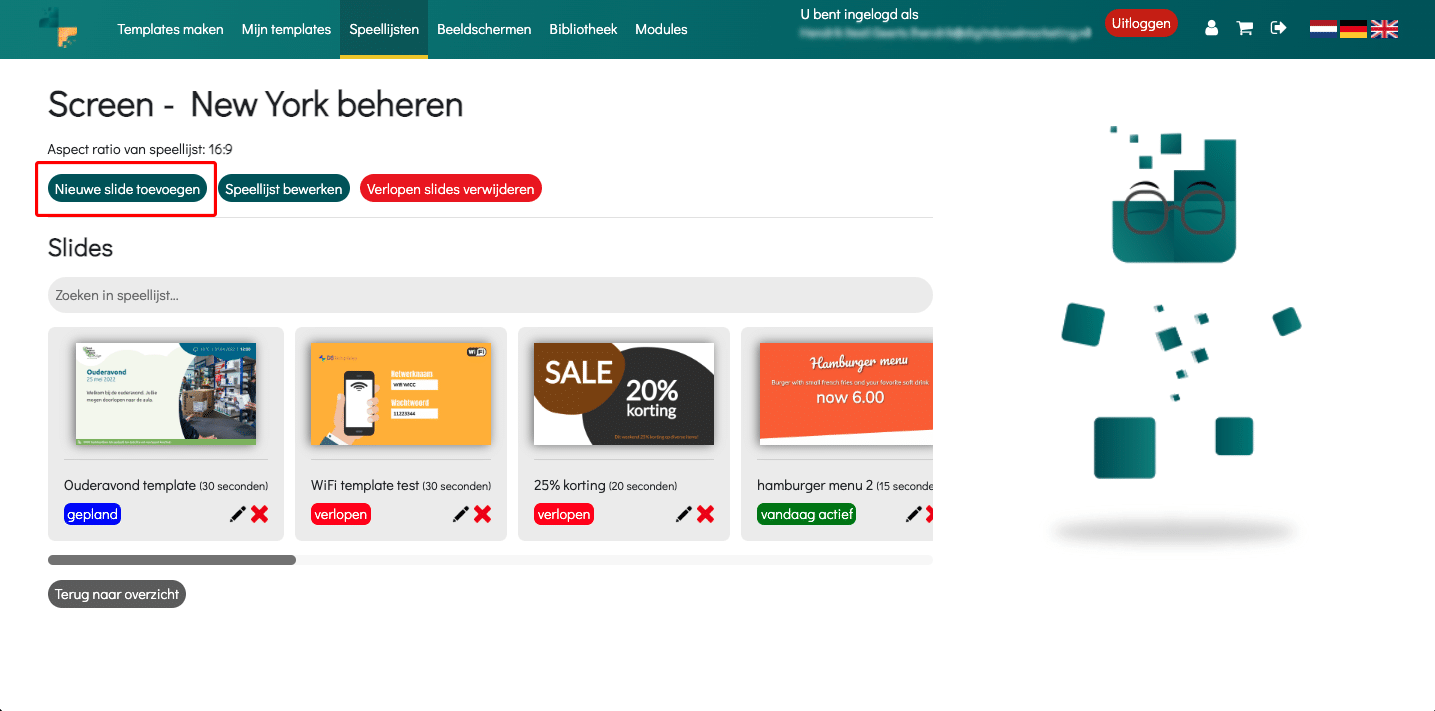Open the shopping cart icon
The image size is (1435, 711).
1245,28
